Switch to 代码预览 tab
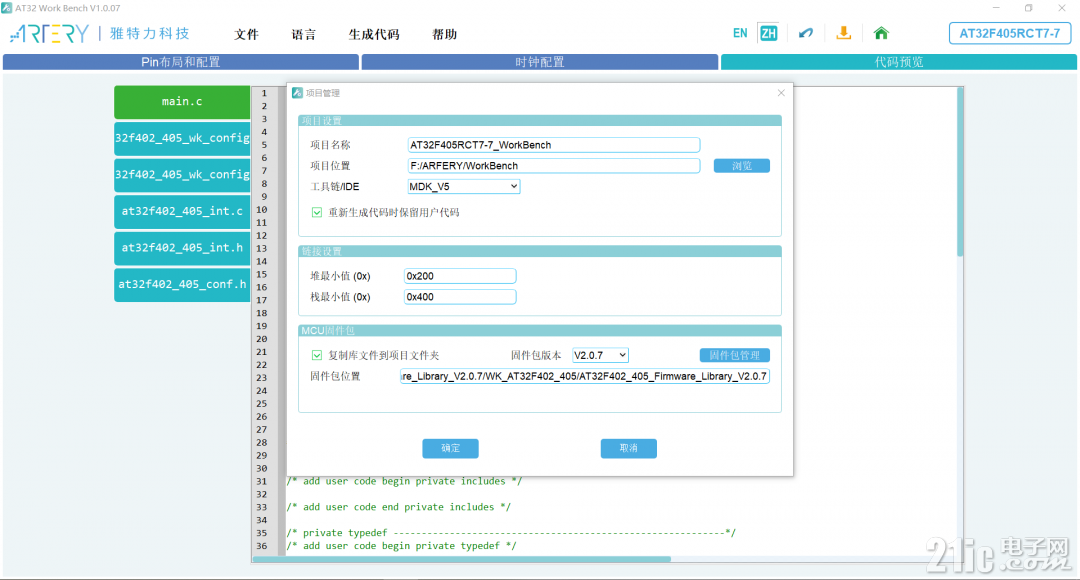1080x580 pixels. pyautogui.click(x=899, y=62)
